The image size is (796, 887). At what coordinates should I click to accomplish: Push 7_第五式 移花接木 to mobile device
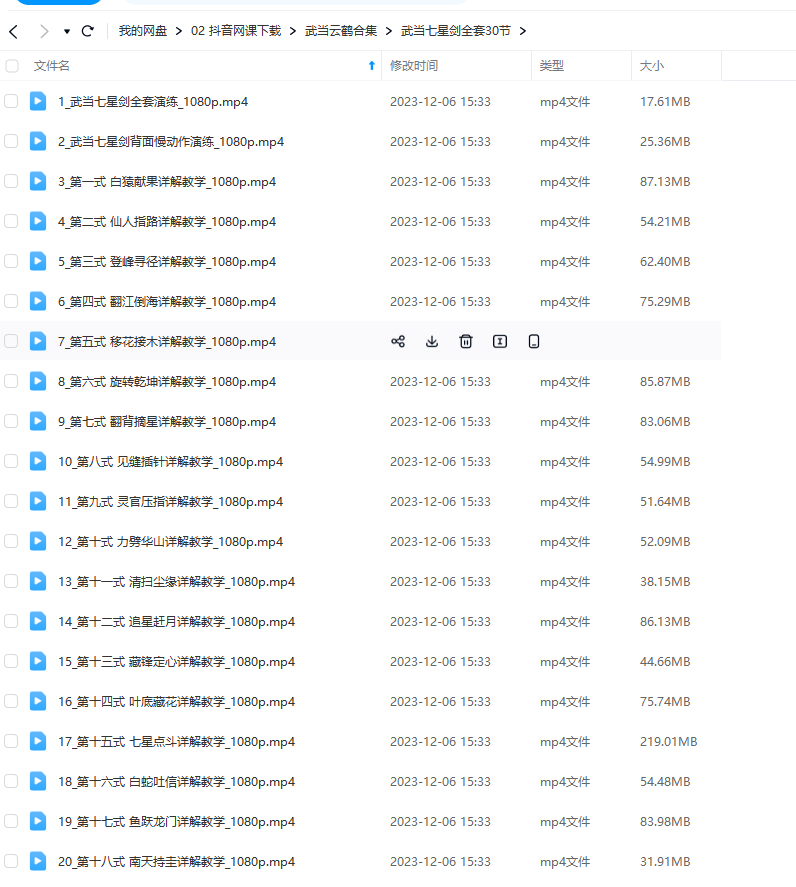tap(533, 341)
